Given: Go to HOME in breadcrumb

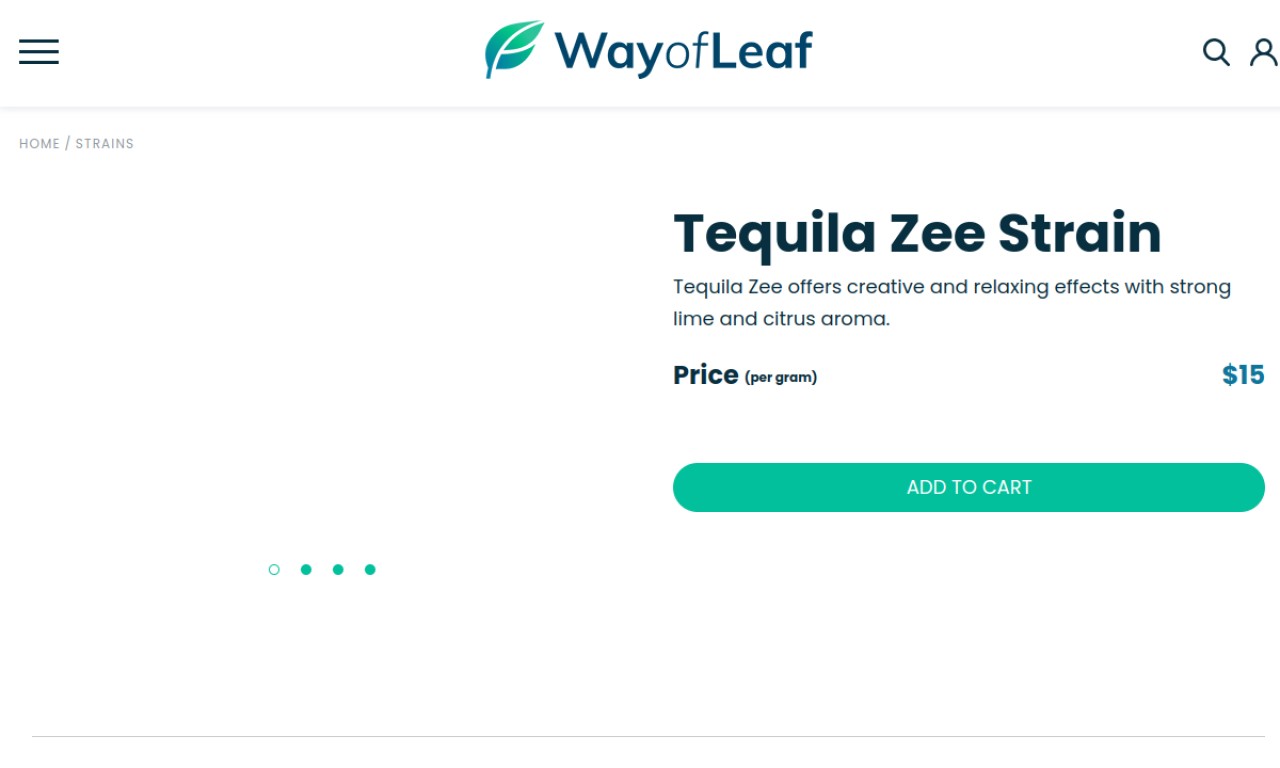Looking at the screenshot, I should 39,144.
